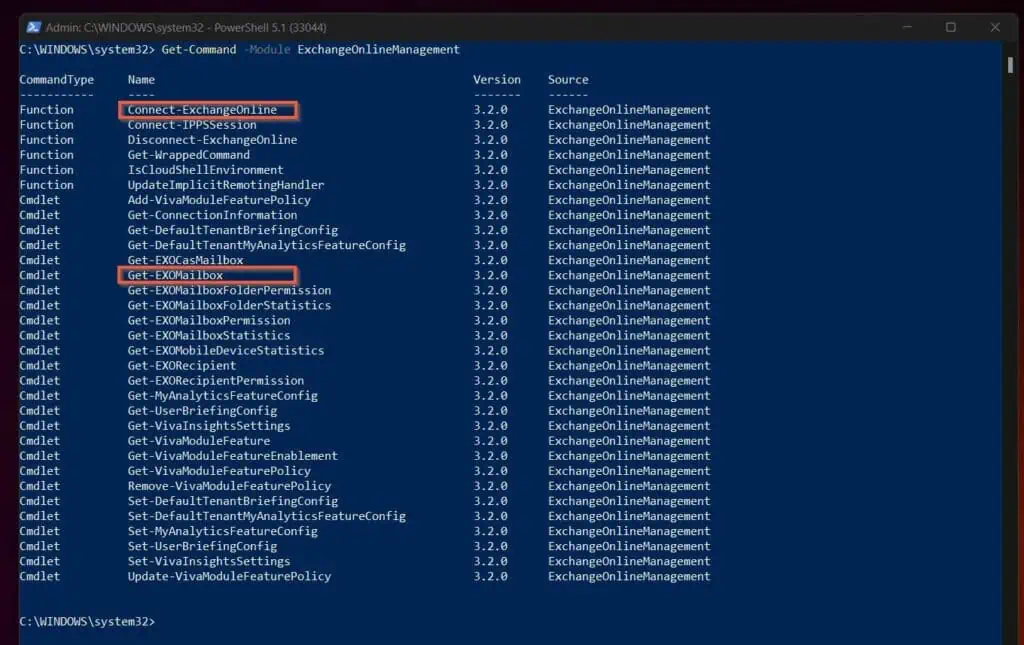Click the Connect-IPPSSession function name
The width and height of the screenshot is (1024, 645).
pos(192,125)
